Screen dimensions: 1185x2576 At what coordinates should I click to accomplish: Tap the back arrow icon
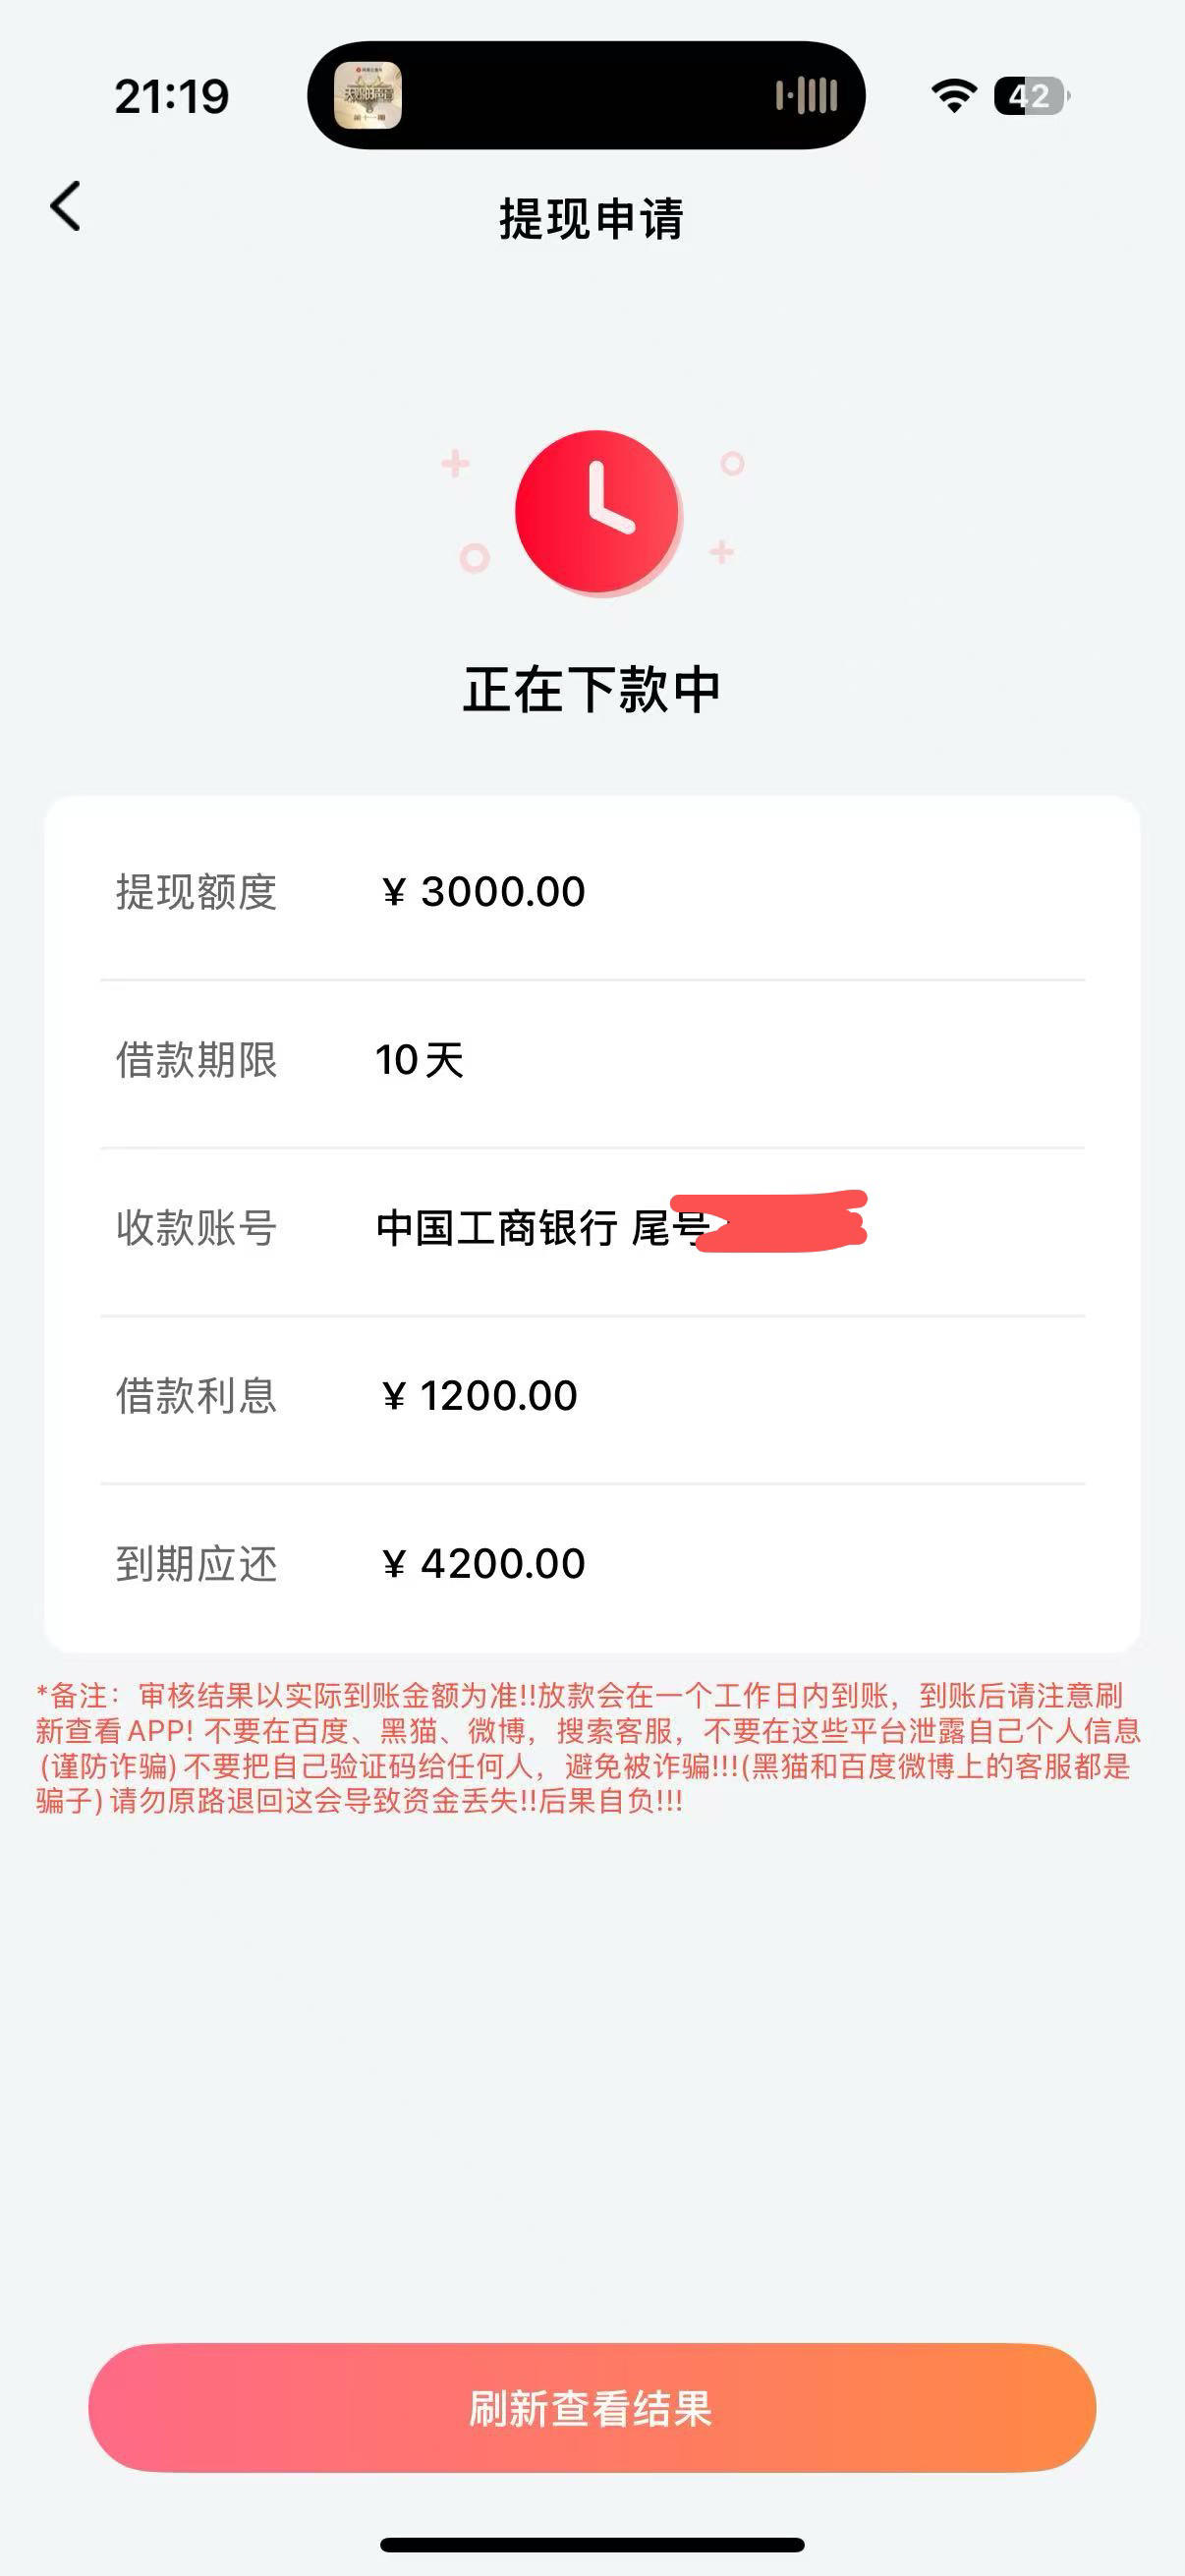[66, 207]
